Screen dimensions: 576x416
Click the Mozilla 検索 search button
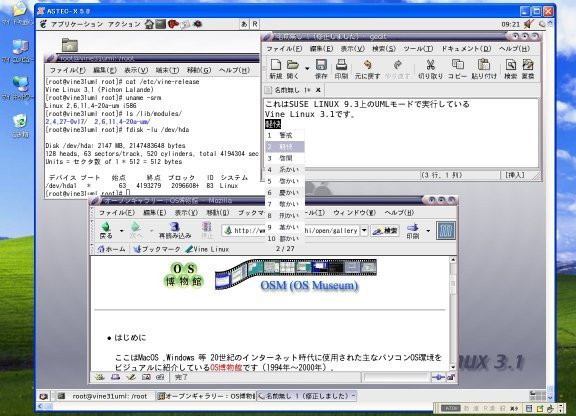pyautogui.click(x=385, y=231)
